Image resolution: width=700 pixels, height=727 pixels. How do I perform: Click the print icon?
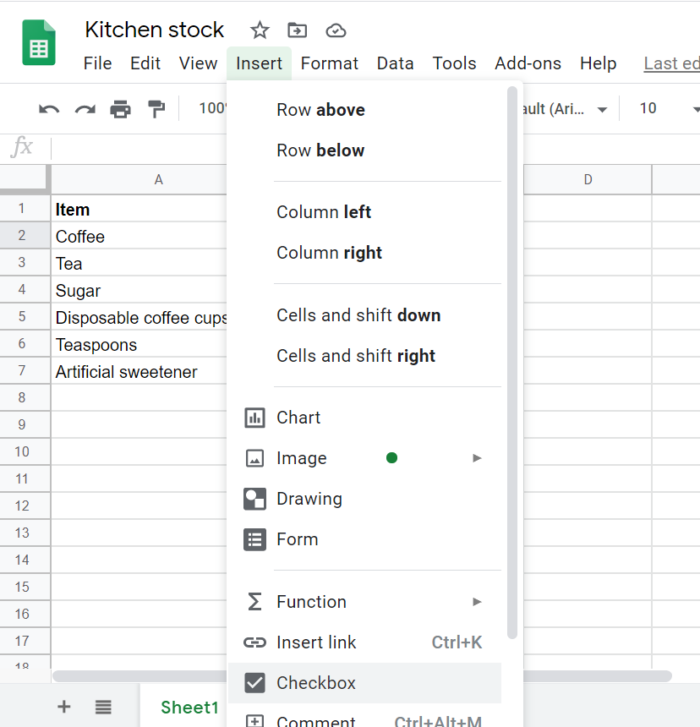(x=120, y=109)
